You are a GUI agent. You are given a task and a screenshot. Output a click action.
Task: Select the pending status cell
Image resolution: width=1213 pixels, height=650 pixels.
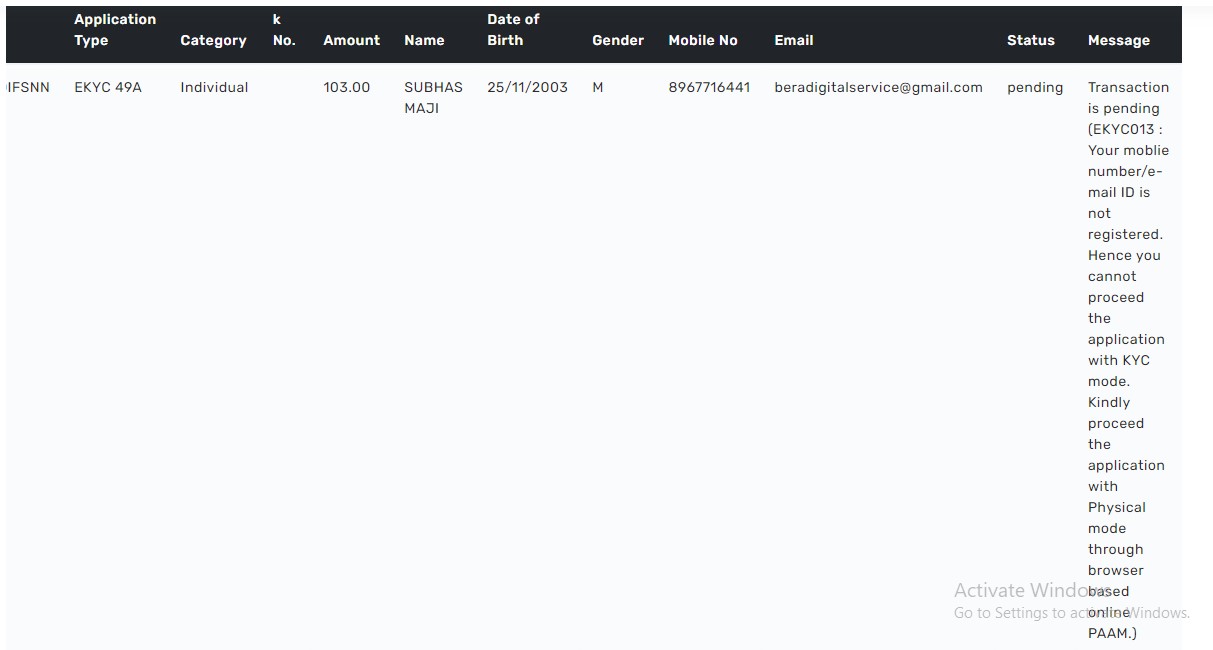1035,87
